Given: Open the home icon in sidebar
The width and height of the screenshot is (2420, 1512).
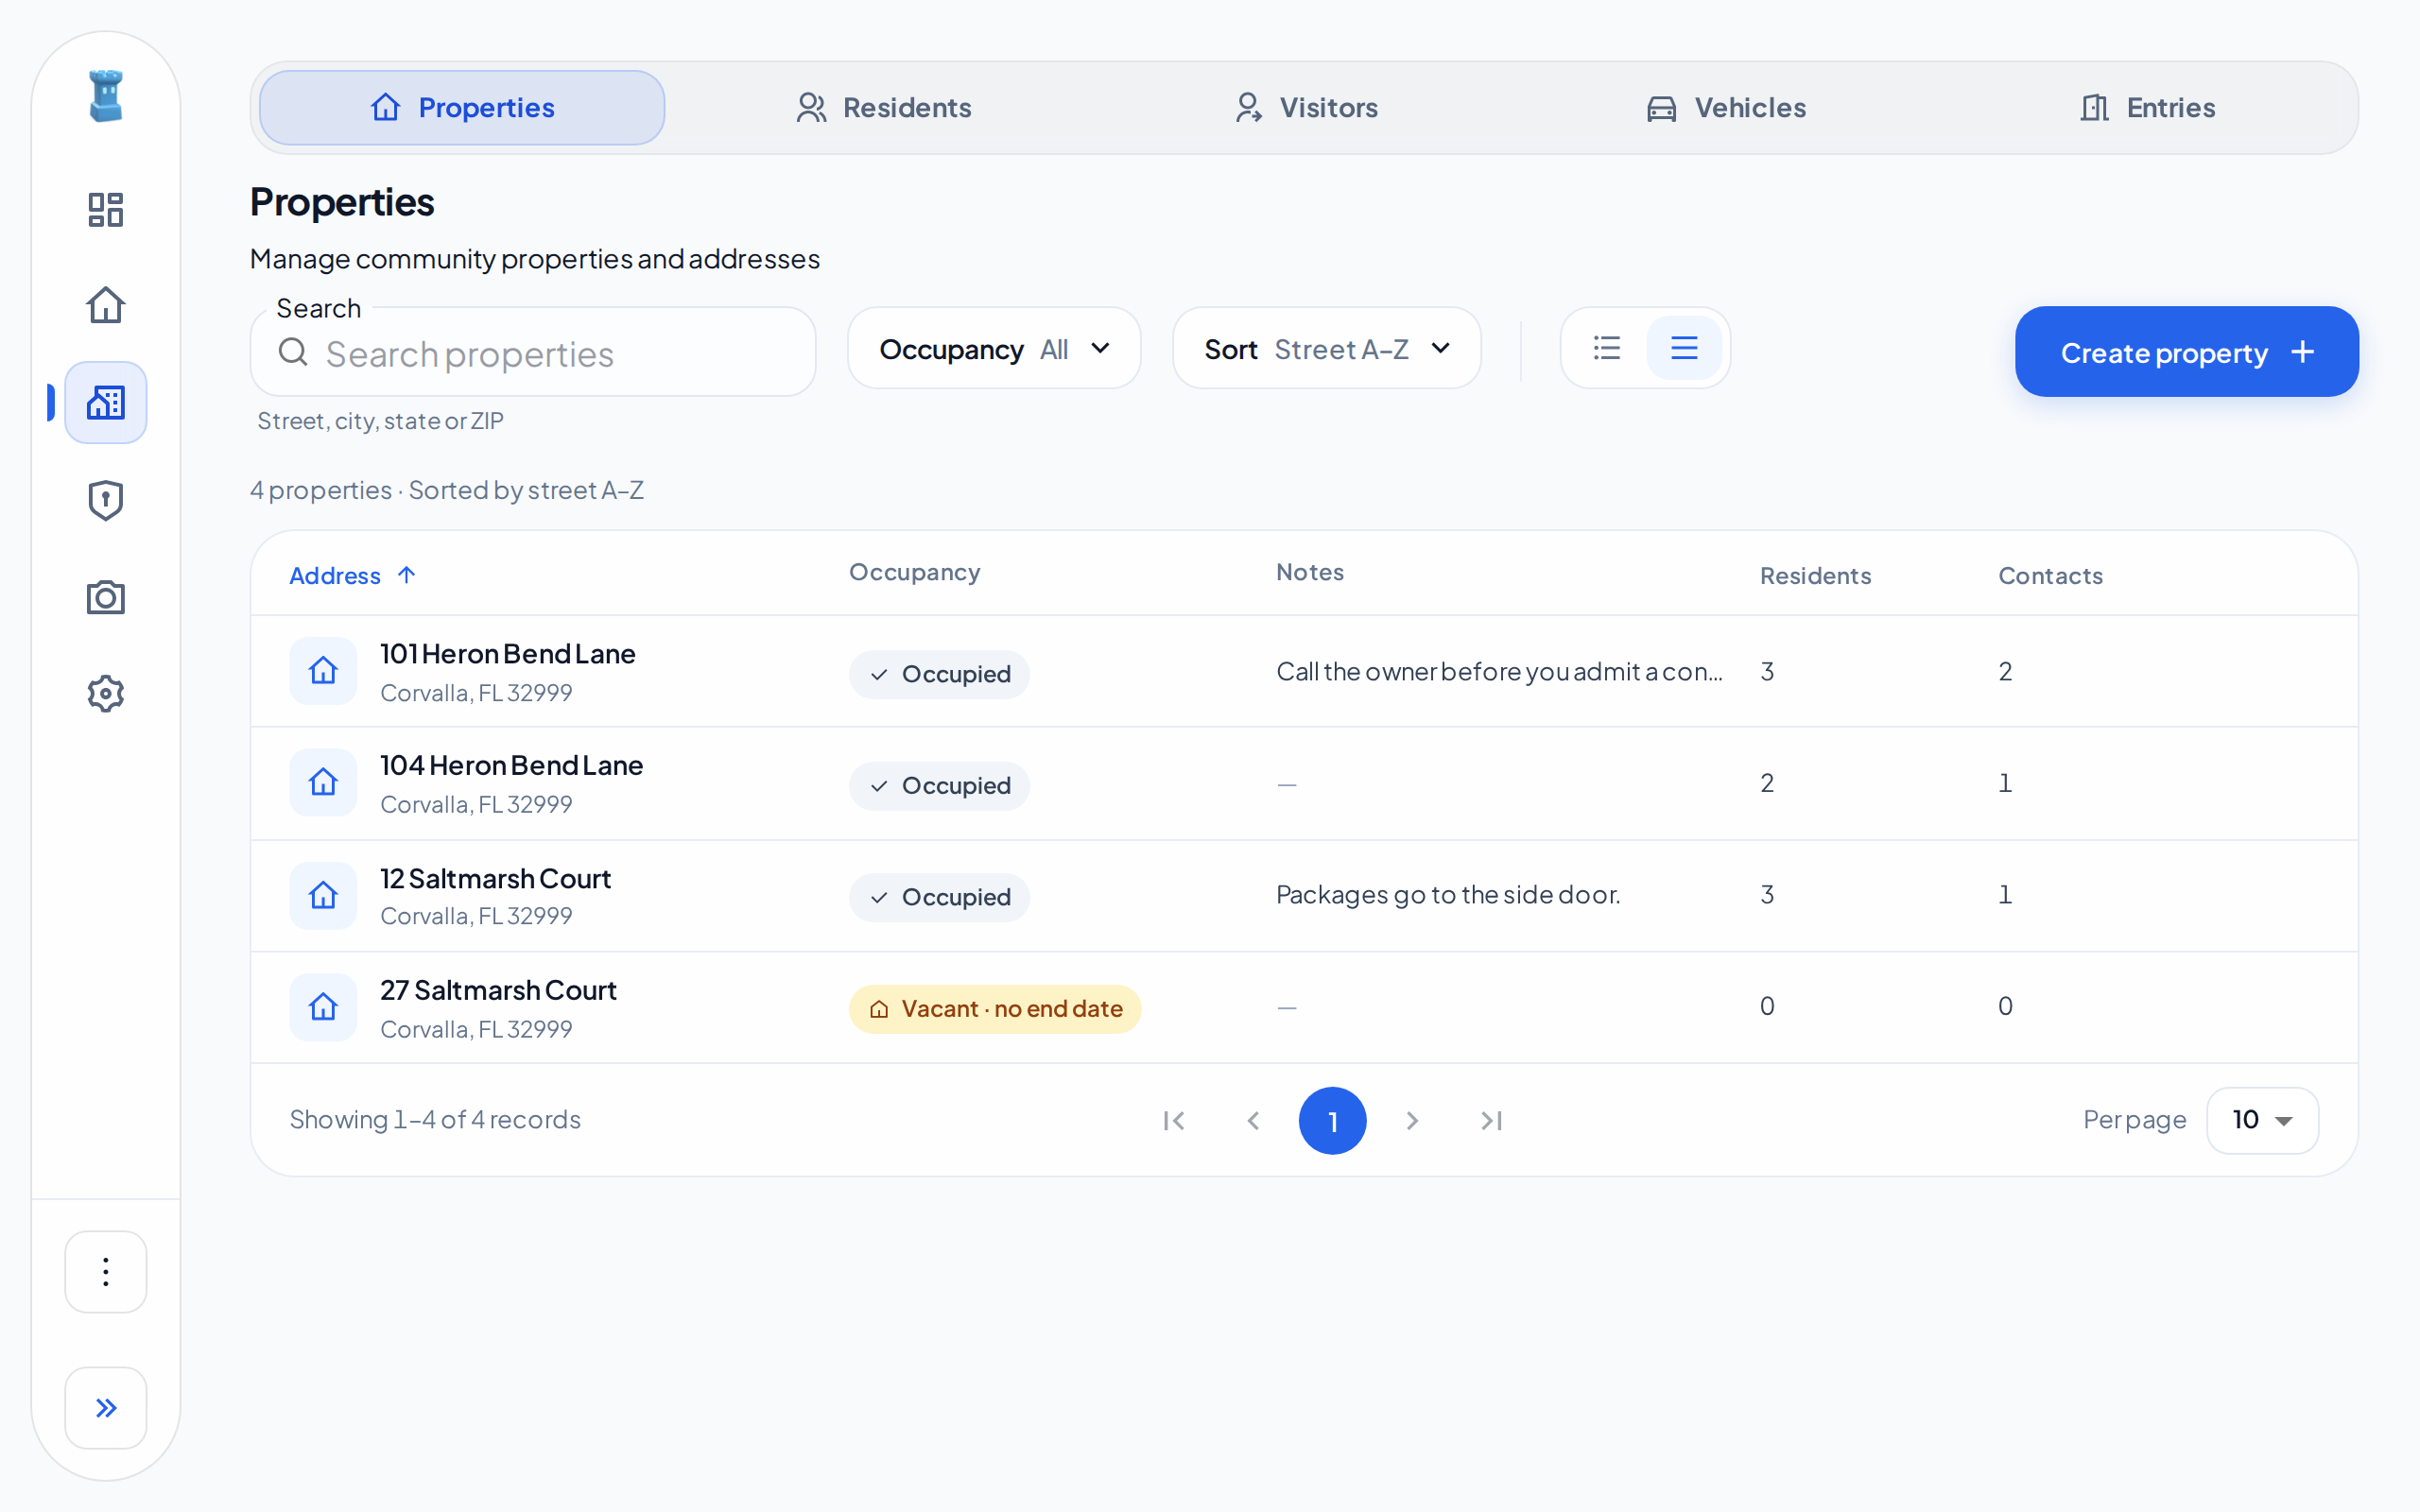Looking at the screenshot, I should (x=105, y=305).
